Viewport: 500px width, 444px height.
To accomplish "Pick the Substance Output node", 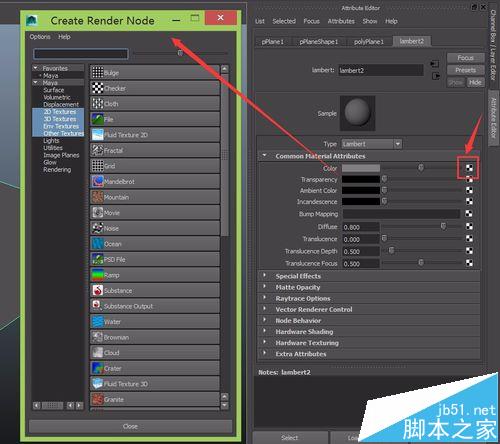I will click(x=155, y=306).
